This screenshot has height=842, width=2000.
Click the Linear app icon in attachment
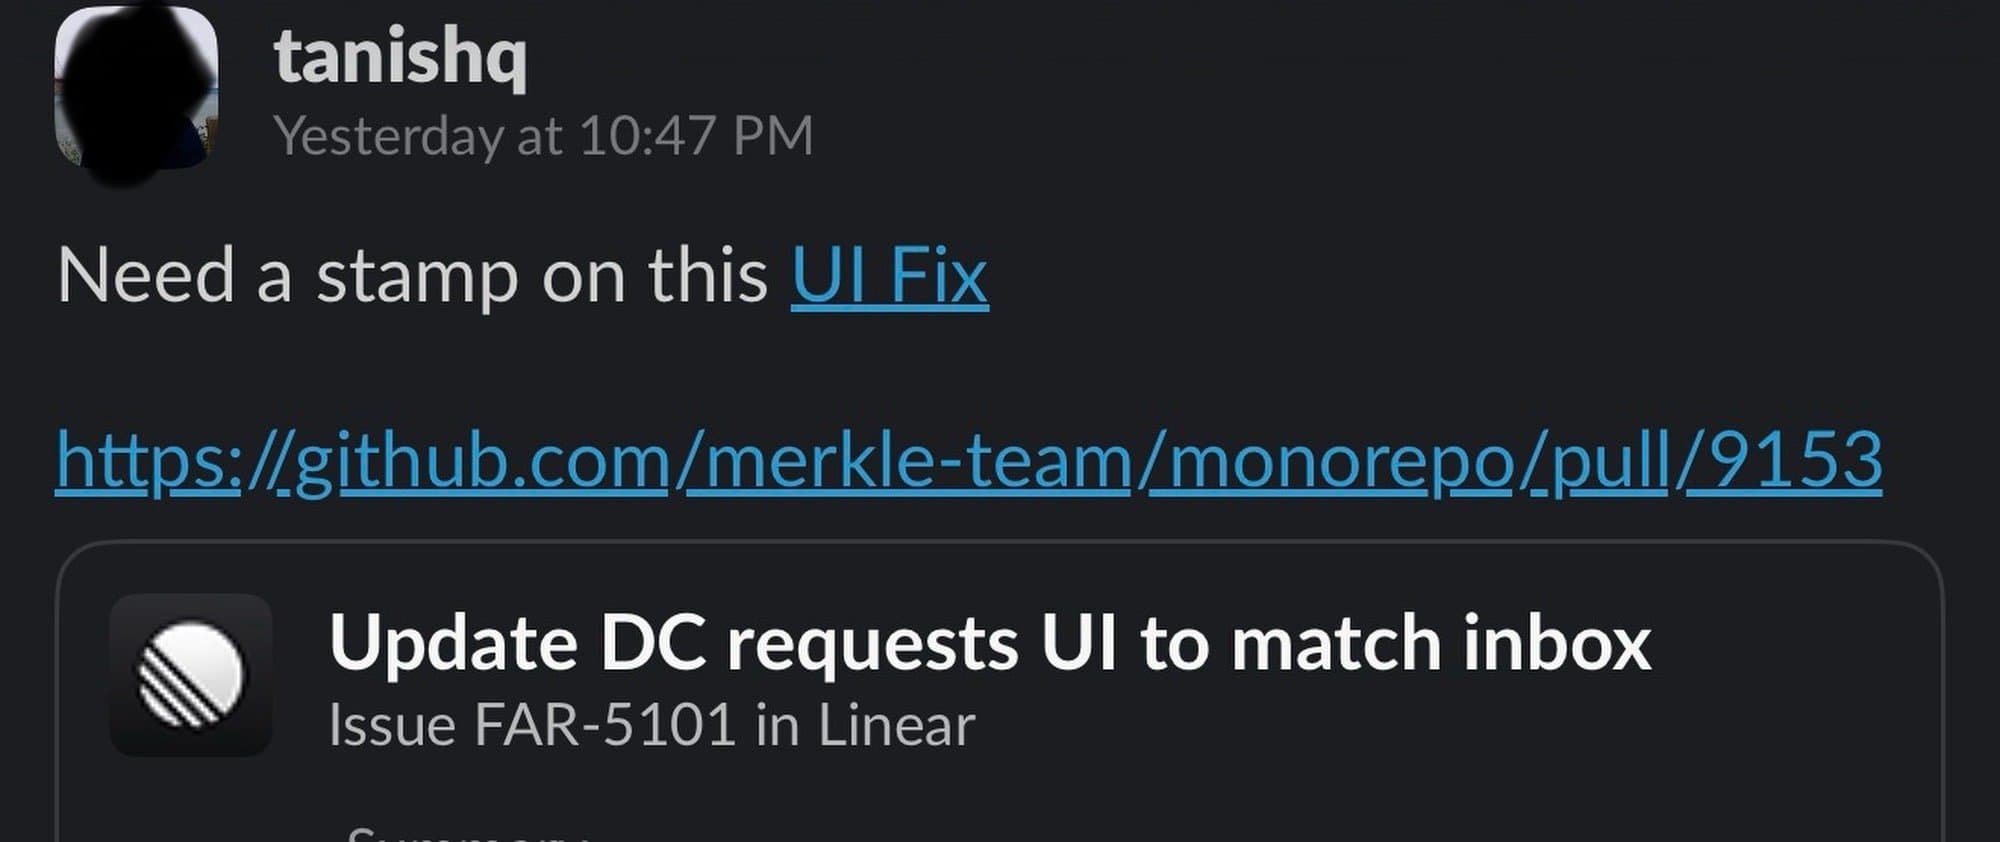coord(190,675)
